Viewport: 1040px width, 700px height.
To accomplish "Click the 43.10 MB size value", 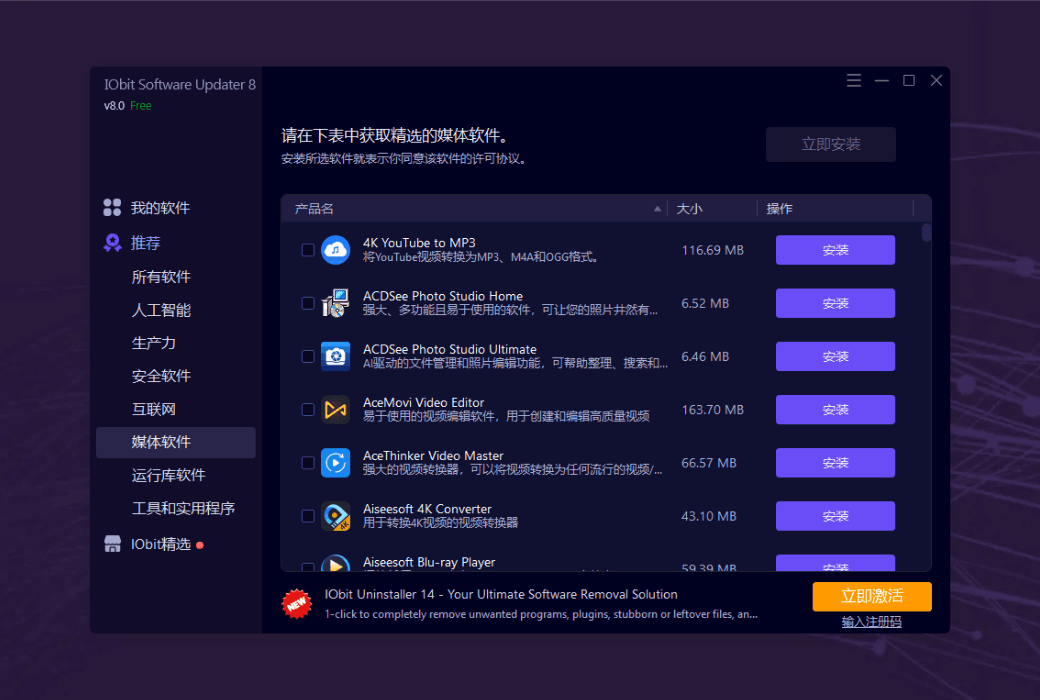I will click(708, 516).
